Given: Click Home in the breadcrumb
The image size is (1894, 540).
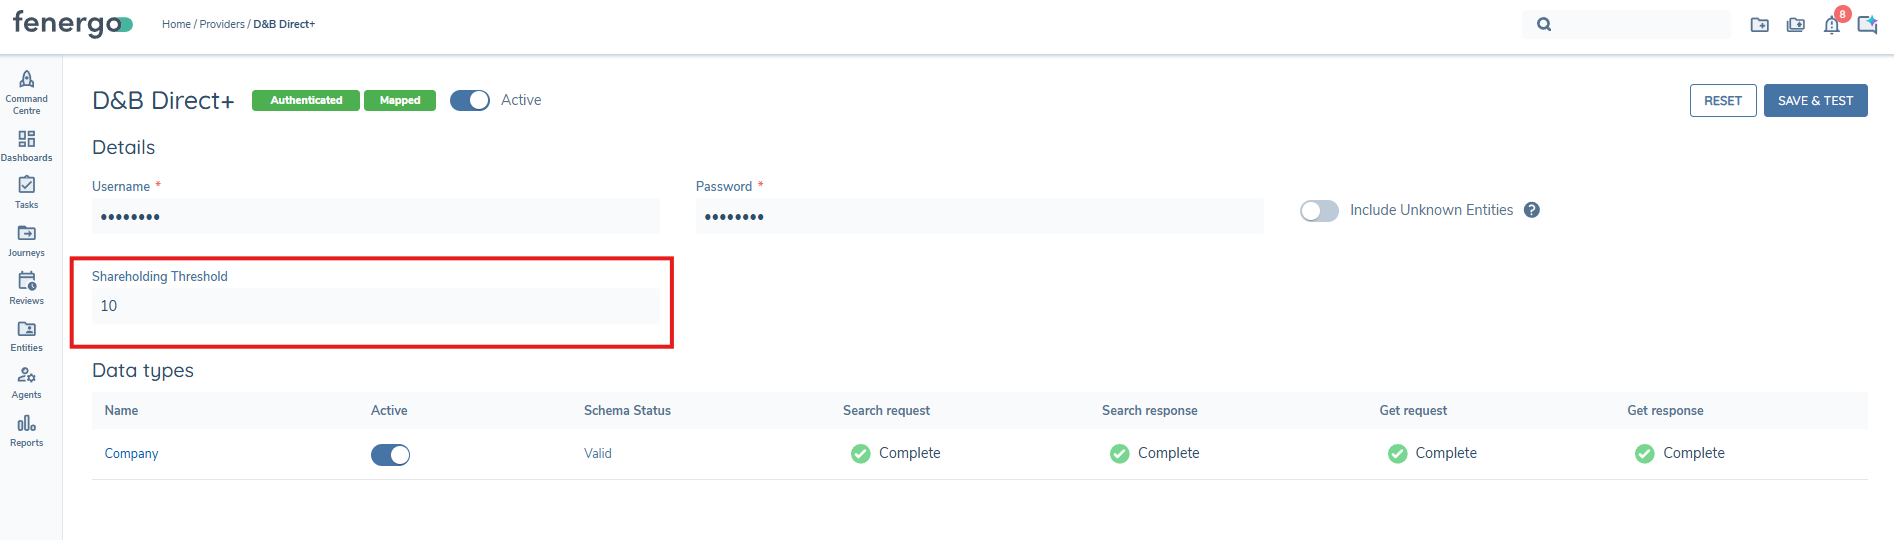Looking at the screenshot, I should [176, 24].
